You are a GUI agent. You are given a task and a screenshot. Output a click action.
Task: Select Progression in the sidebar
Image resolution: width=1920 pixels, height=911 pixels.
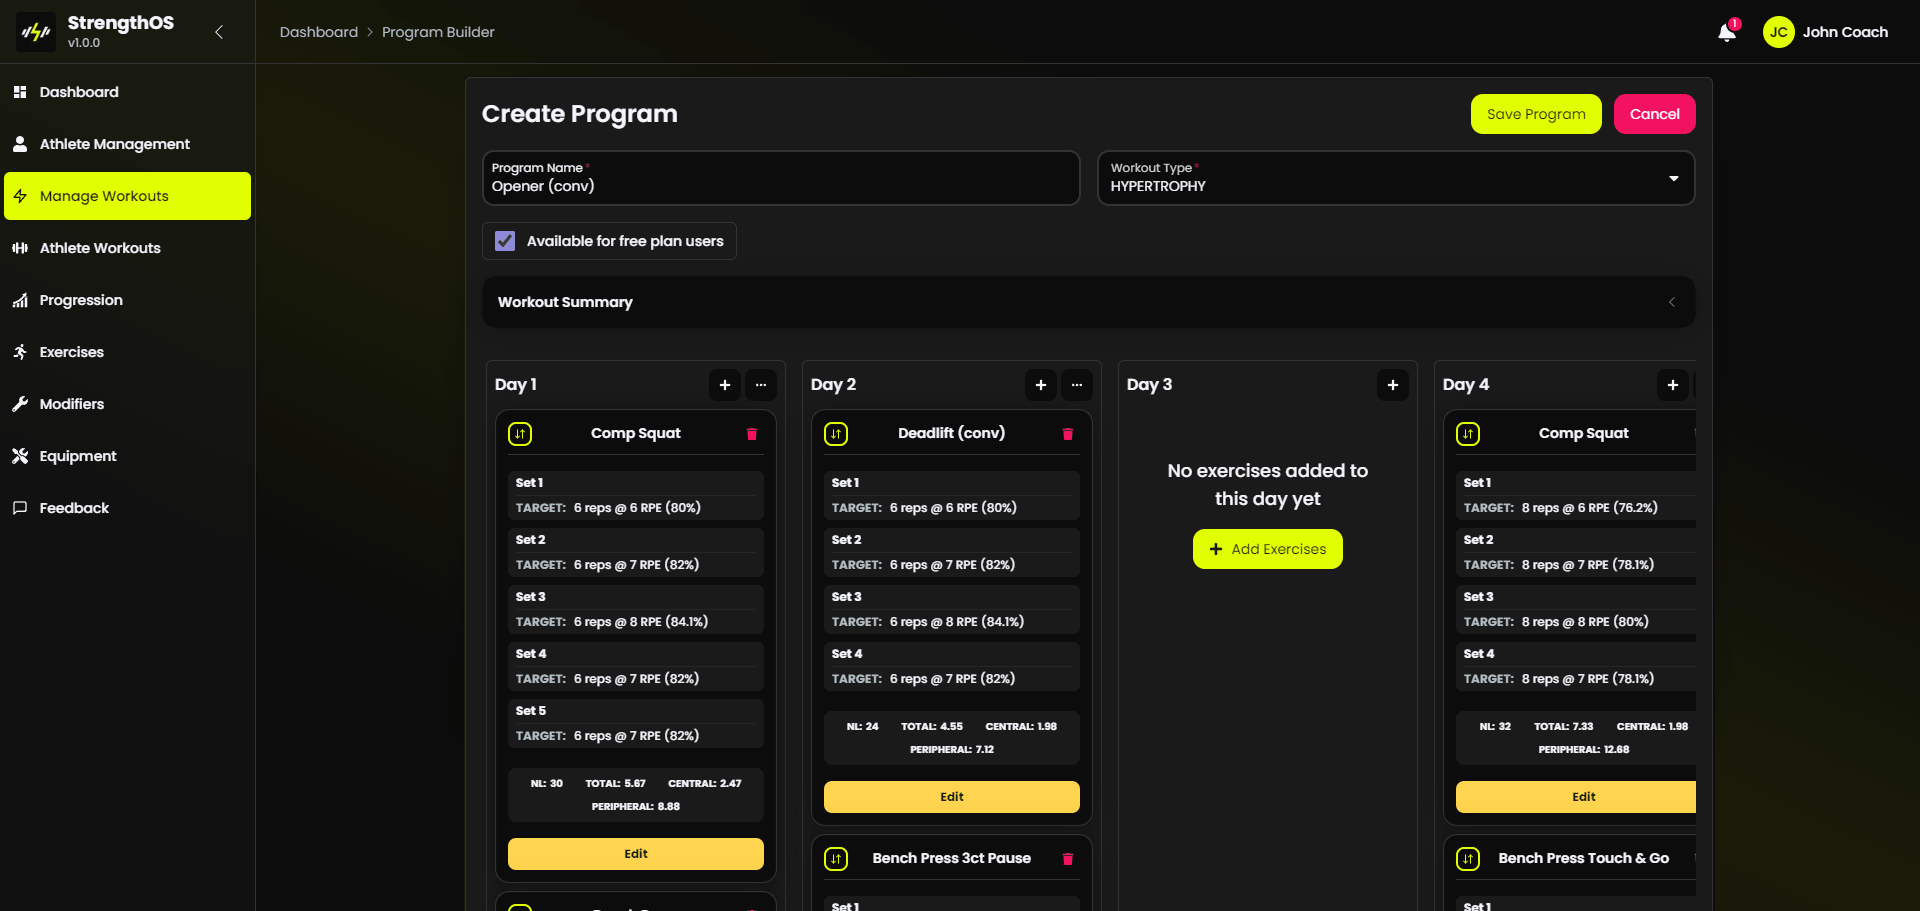[x=80, y=300]
